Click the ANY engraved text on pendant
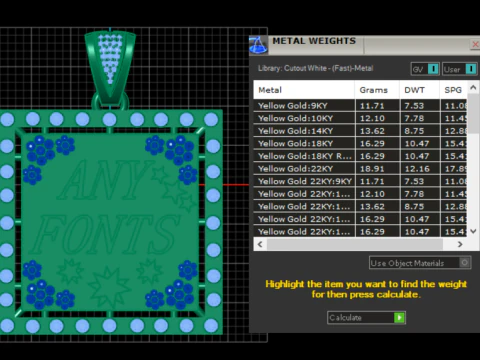Viewport: 480px width, 360px height. coord(106,180)
